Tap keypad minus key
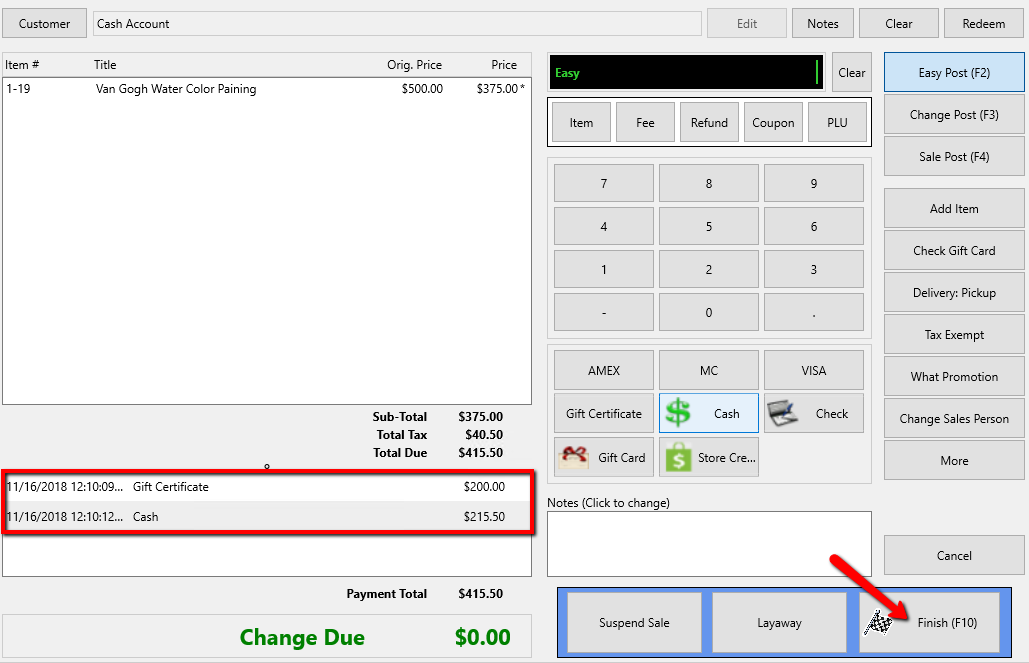The height and width of the screenshot is (663, 1029). (604, 312)
